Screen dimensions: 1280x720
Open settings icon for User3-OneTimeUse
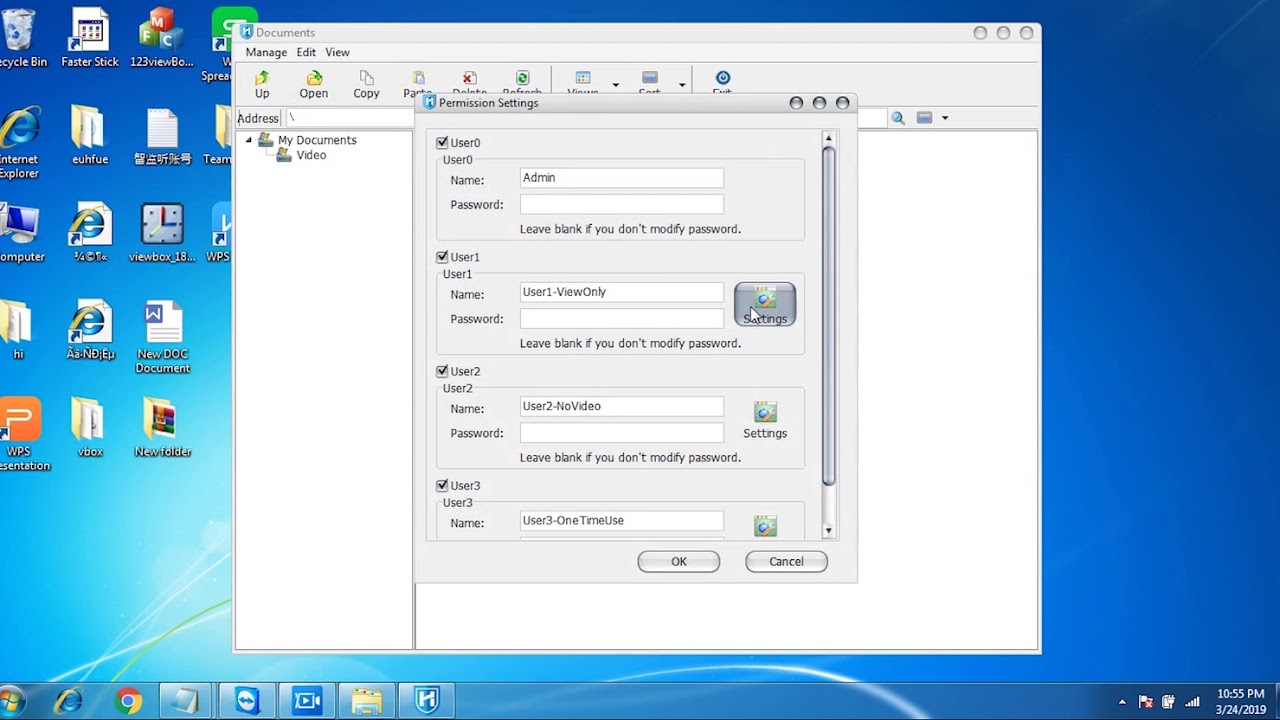tap(765, 526)
